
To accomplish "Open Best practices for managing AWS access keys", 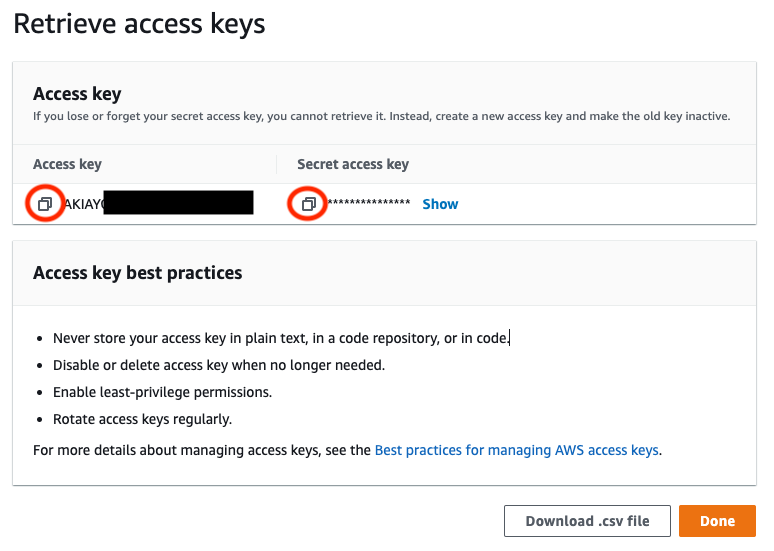I will coord(516,450).
